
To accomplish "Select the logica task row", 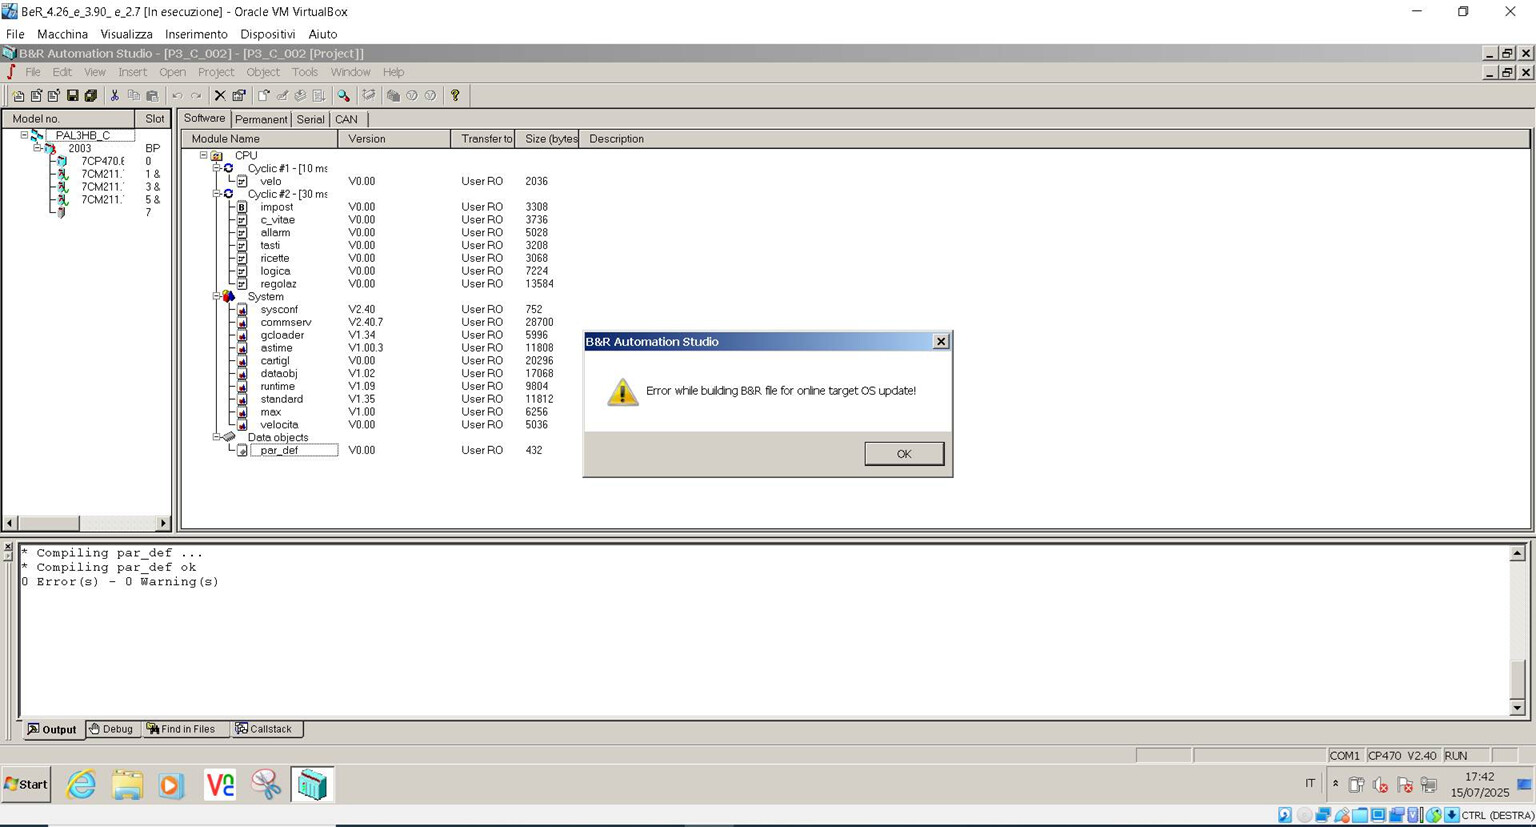I will 275,271.
